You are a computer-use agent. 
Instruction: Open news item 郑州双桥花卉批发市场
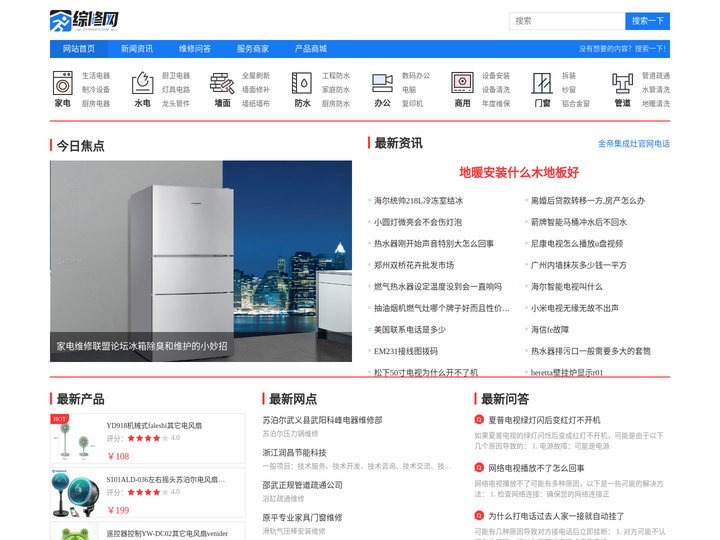pos(414,265)
